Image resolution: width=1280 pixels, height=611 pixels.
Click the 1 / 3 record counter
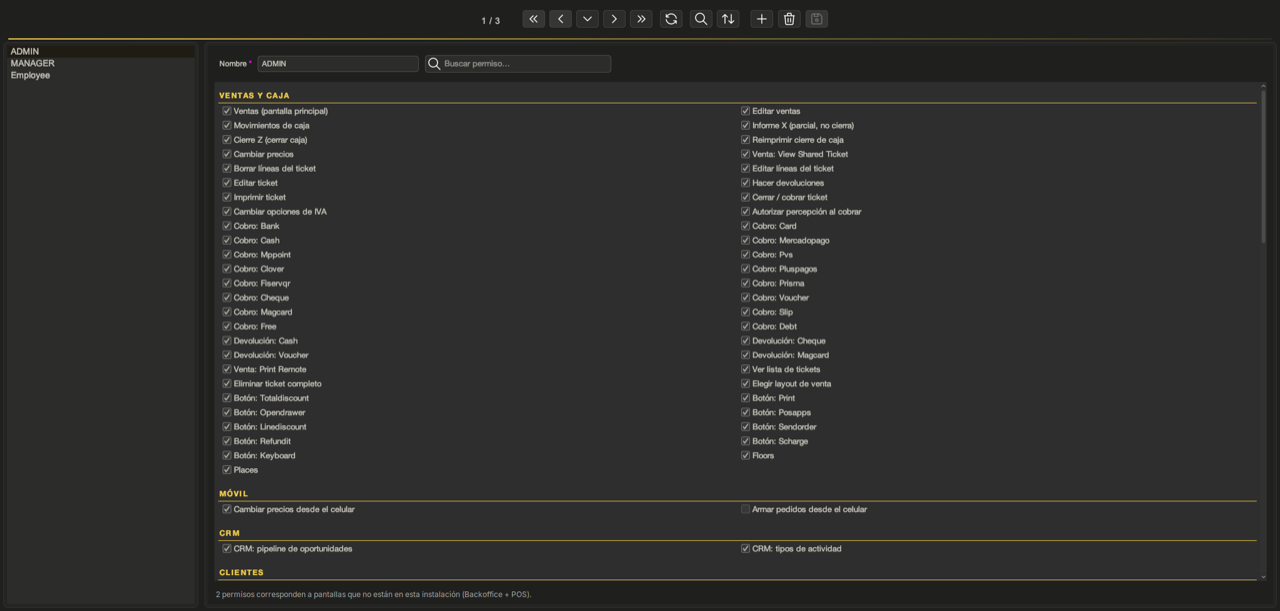click(491, 20)
